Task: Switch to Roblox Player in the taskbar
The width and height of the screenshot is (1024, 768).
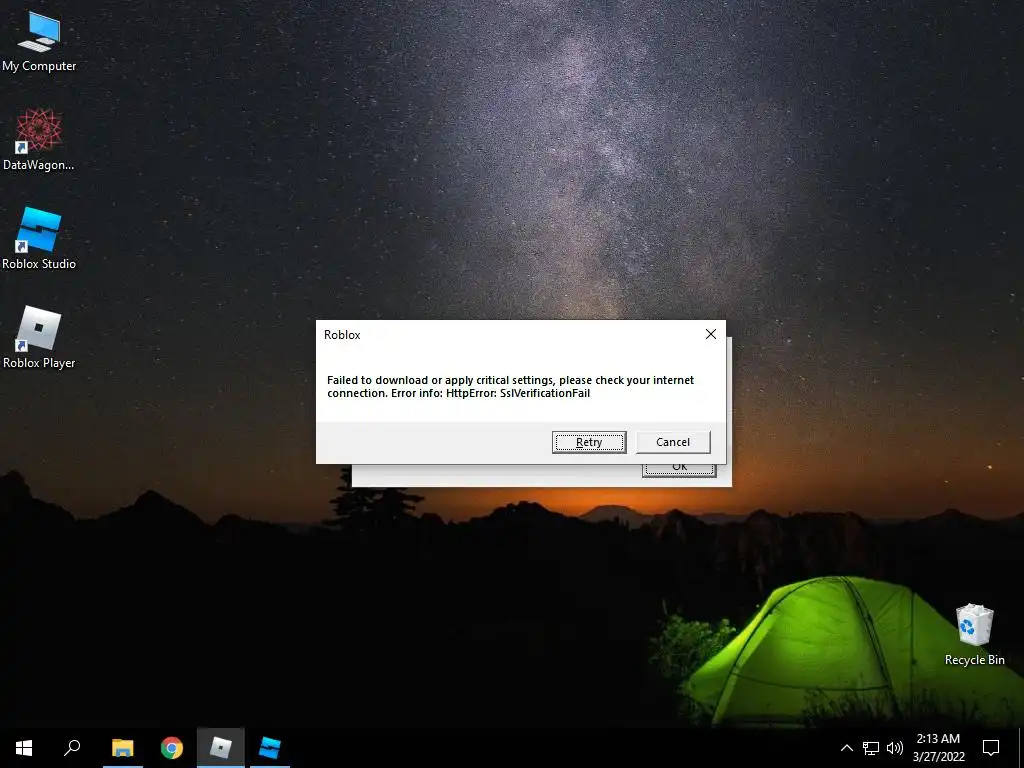Action: coord(221,748)
